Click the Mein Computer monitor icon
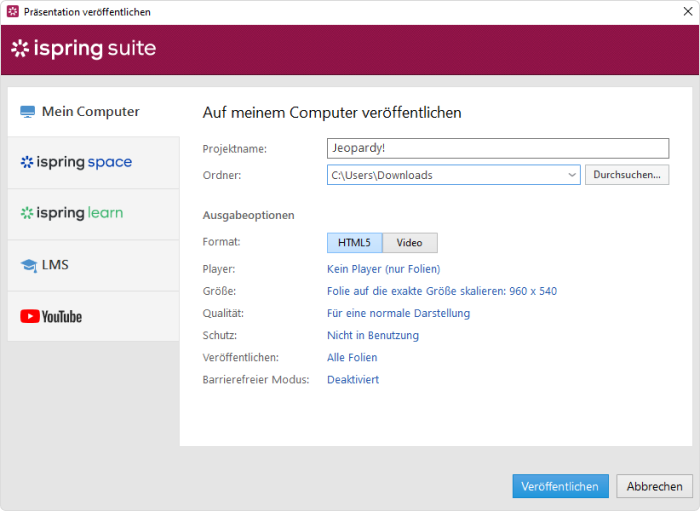 (x=27, y=112)
